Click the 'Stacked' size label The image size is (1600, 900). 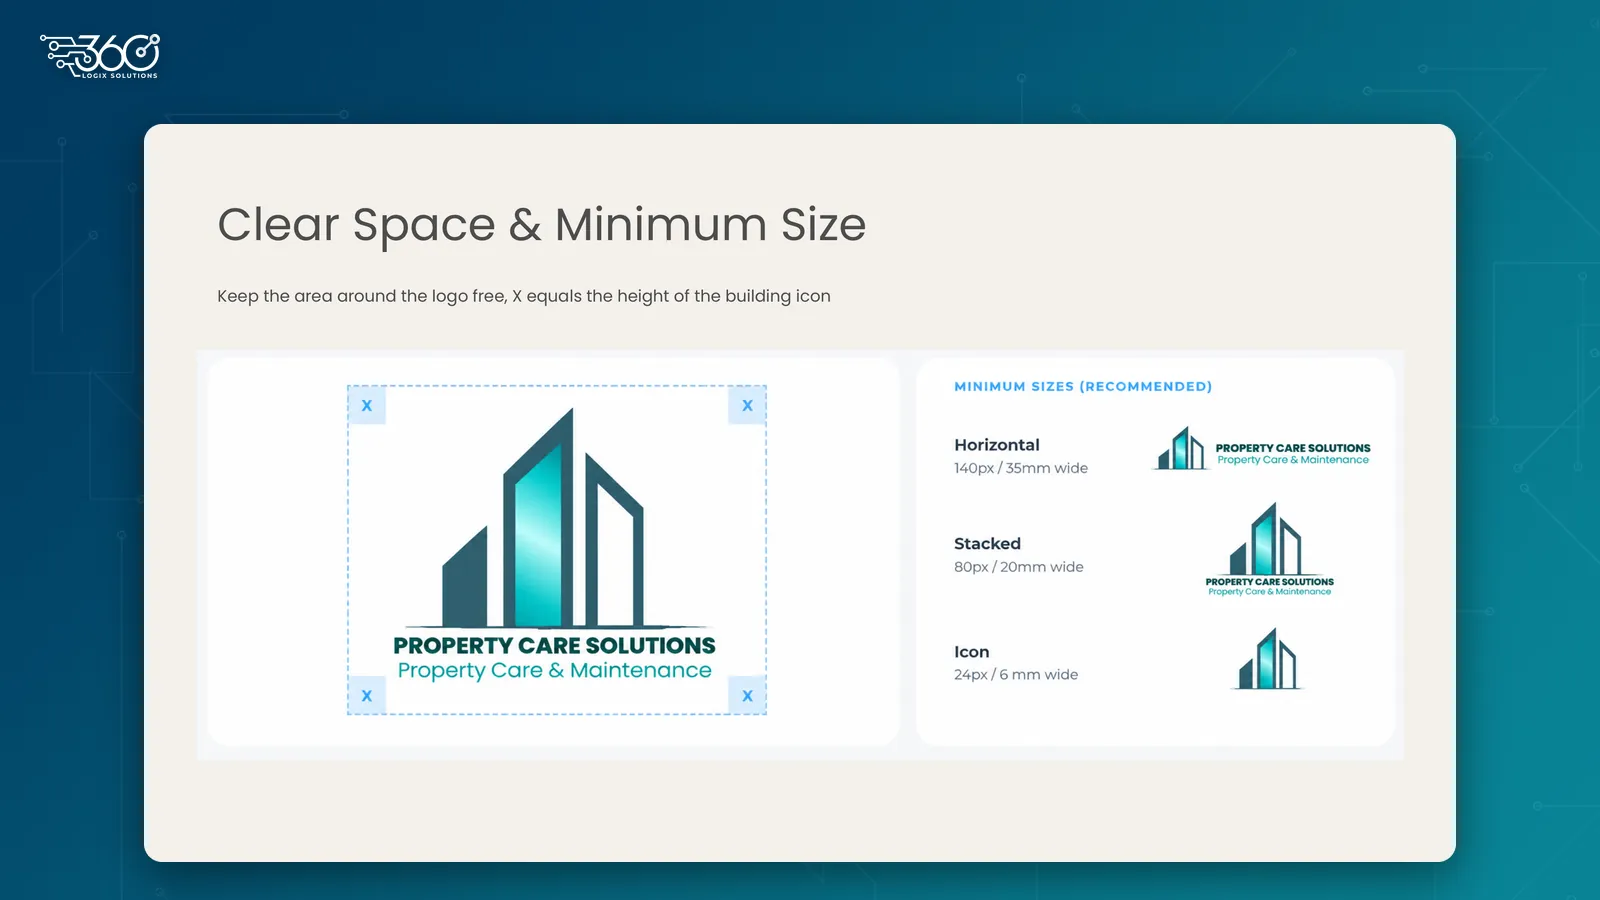coord(987,544)
